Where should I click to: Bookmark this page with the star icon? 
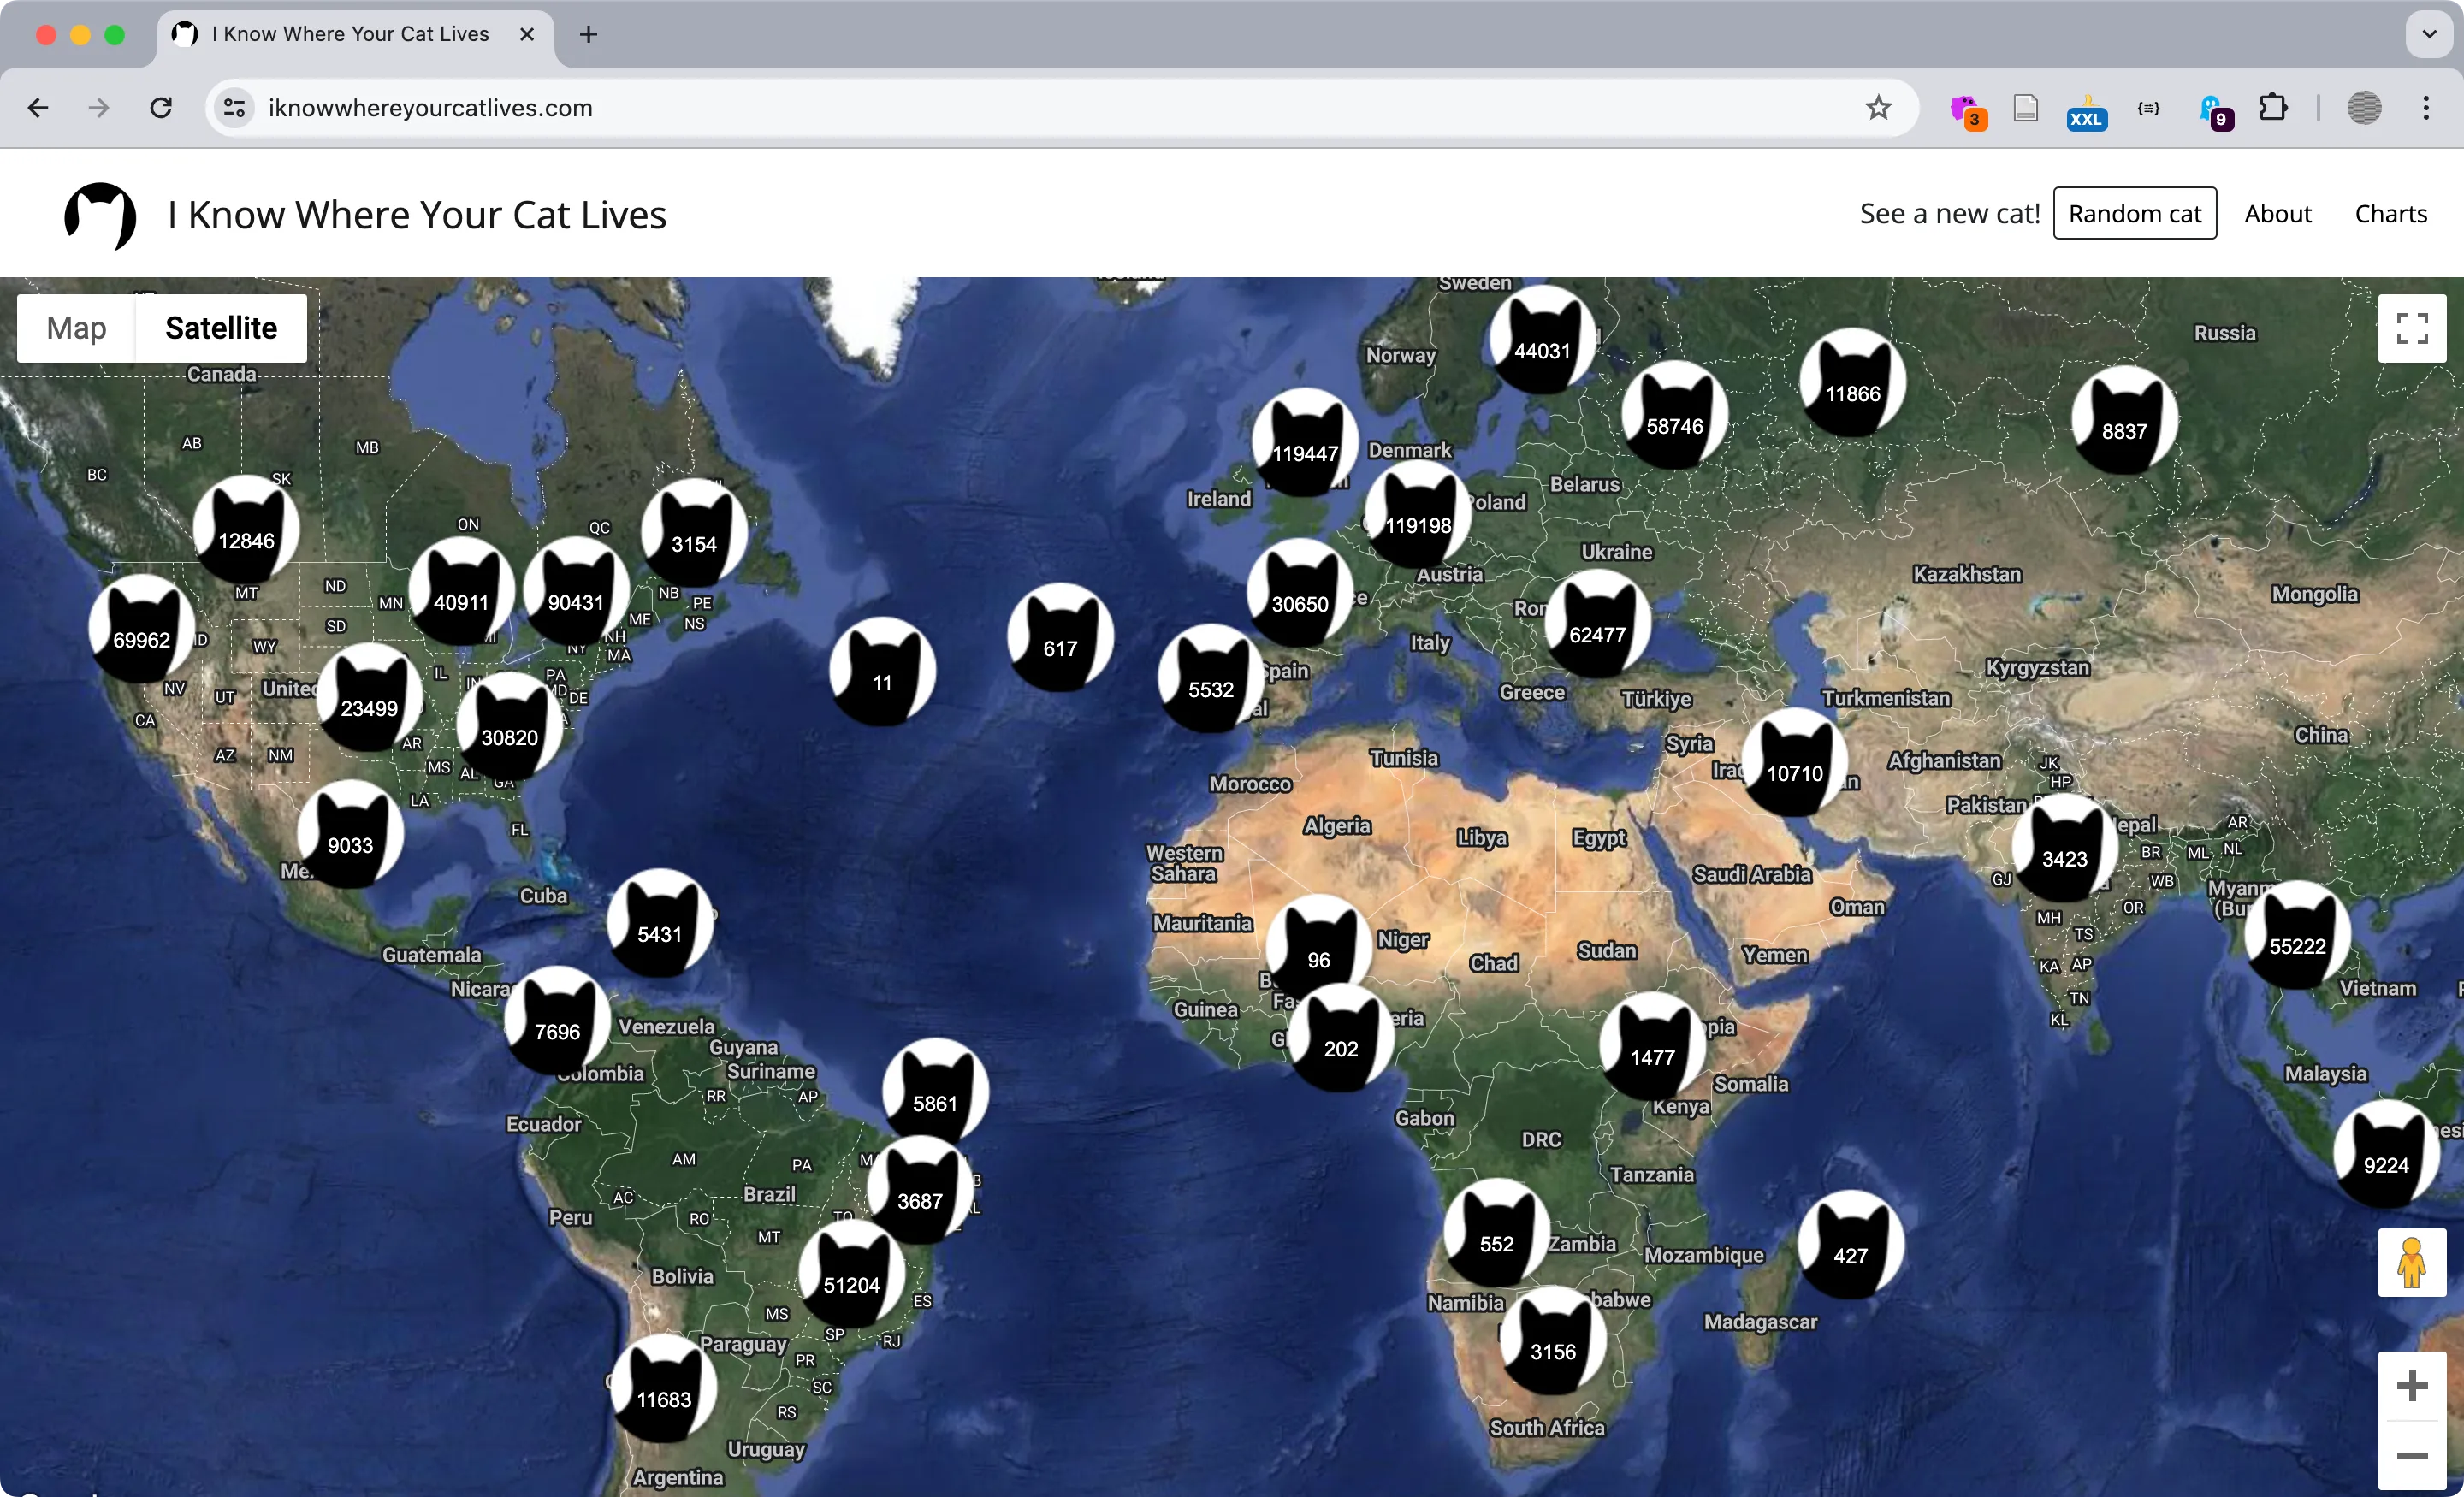[x=1878, y=108]
